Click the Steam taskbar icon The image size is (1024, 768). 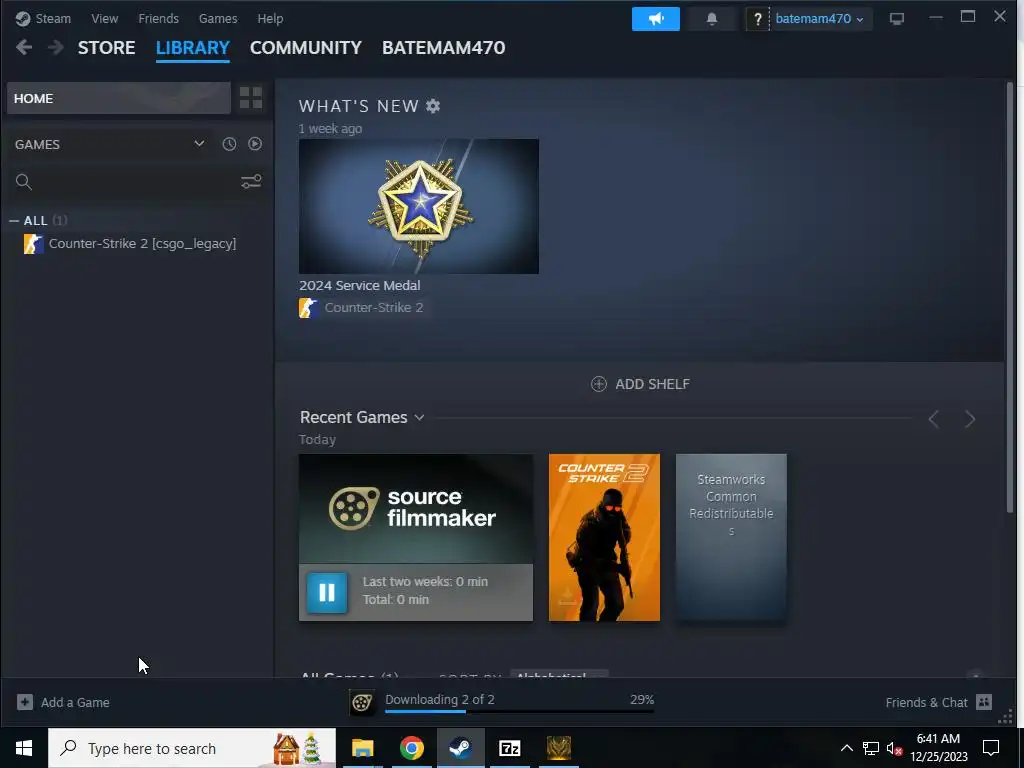point(460,748)
